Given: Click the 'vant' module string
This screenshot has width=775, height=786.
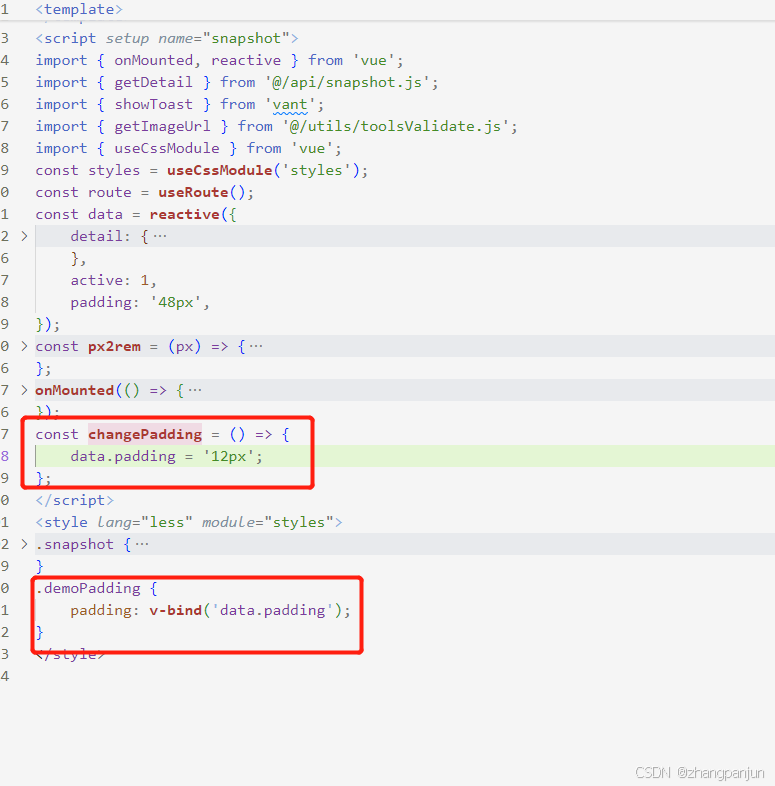Looking at the screenshot, I should [290, 105].
